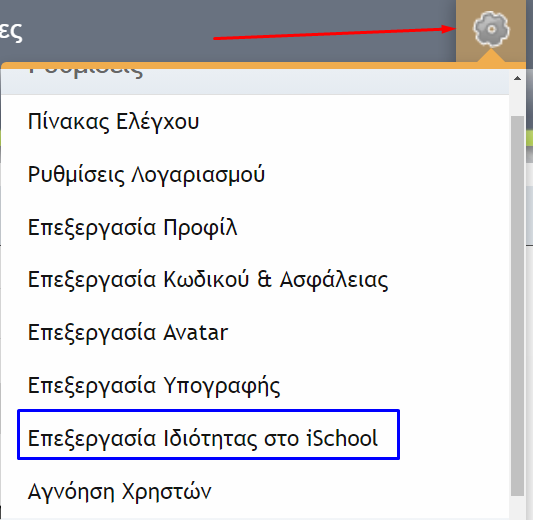Open Επεξεργασία Κωδικού & Ασφάλειας
Screen dimensions: 533x520
click(x=208, y=280)
